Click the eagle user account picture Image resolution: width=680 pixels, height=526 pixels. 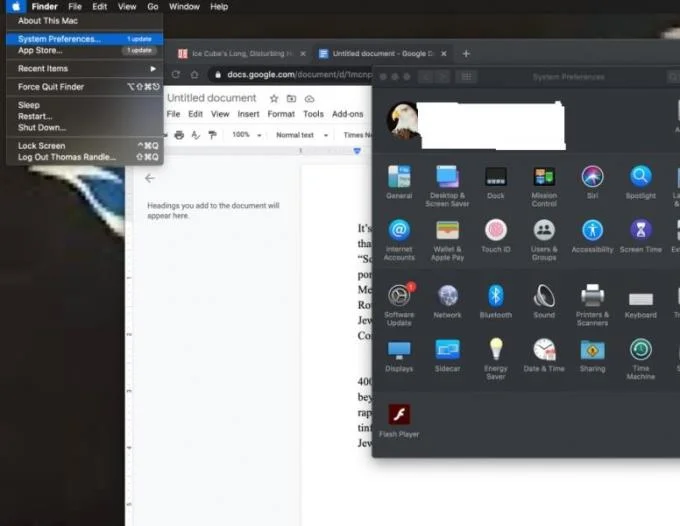pyautogui.click(x=402, y=121)
